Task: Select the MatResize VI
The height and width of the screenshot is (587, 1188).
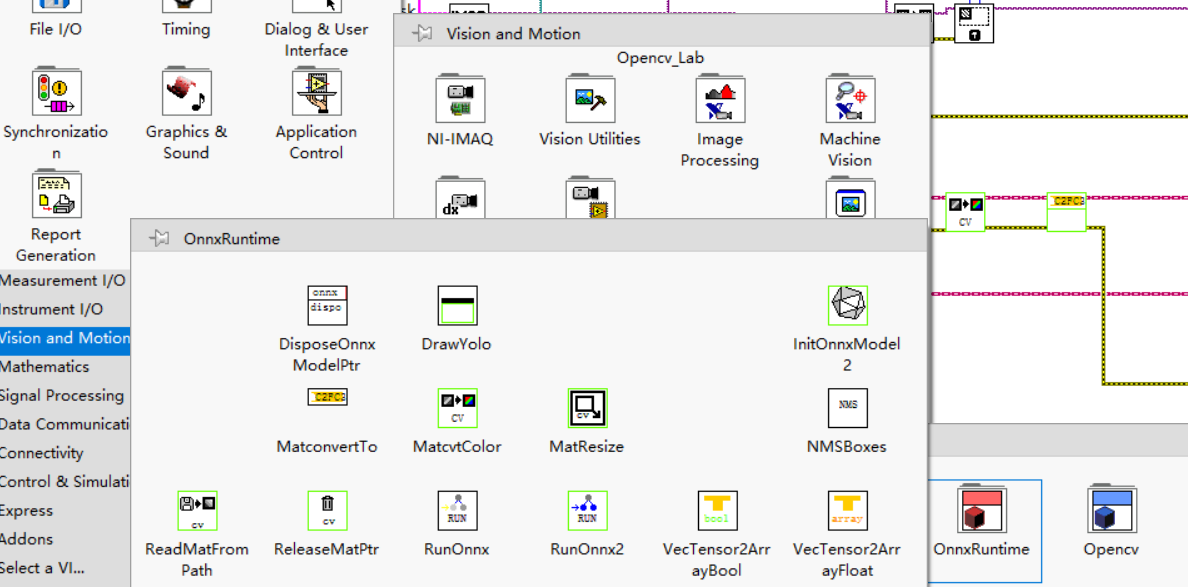Action: pyautogui.click(x=587, y=408)
